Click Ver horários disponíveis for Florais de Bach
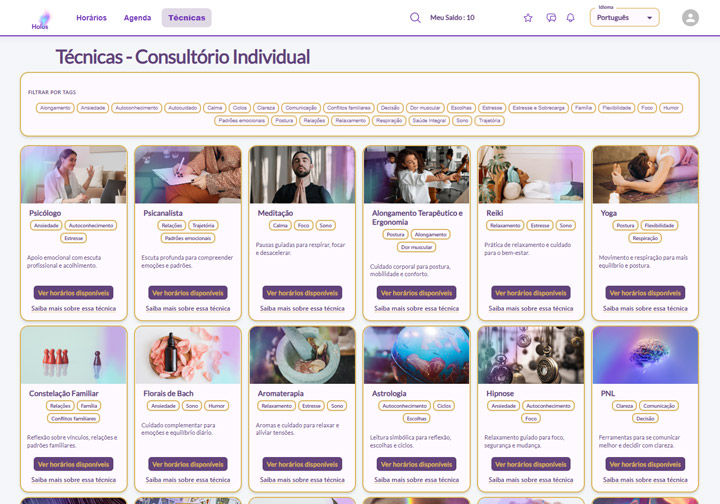 [188, 464]
